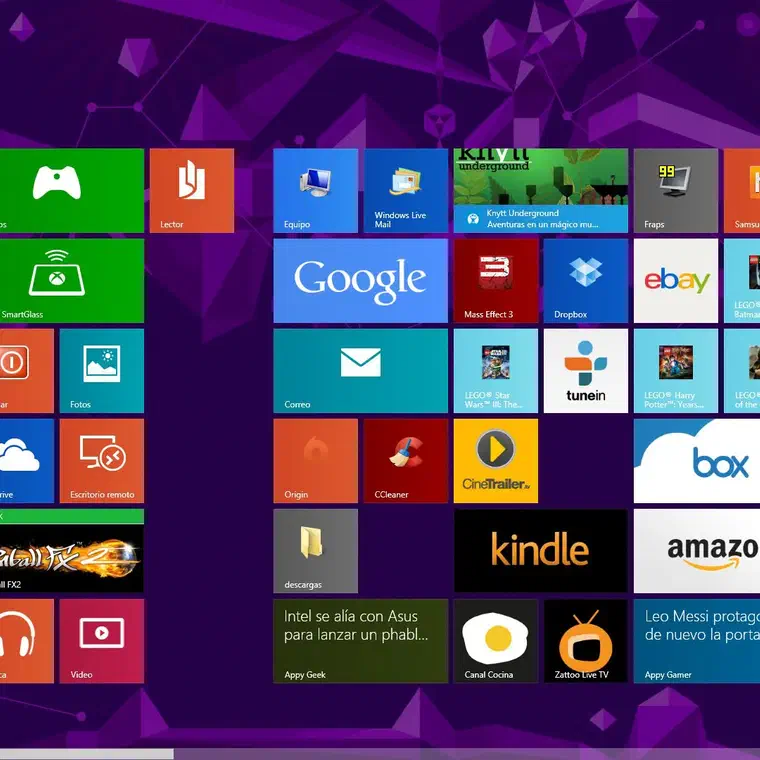Open the TuneIn radio tile
Image resolution: width=760 pixels, height=760 pixels.
click(x=586, y=371)
